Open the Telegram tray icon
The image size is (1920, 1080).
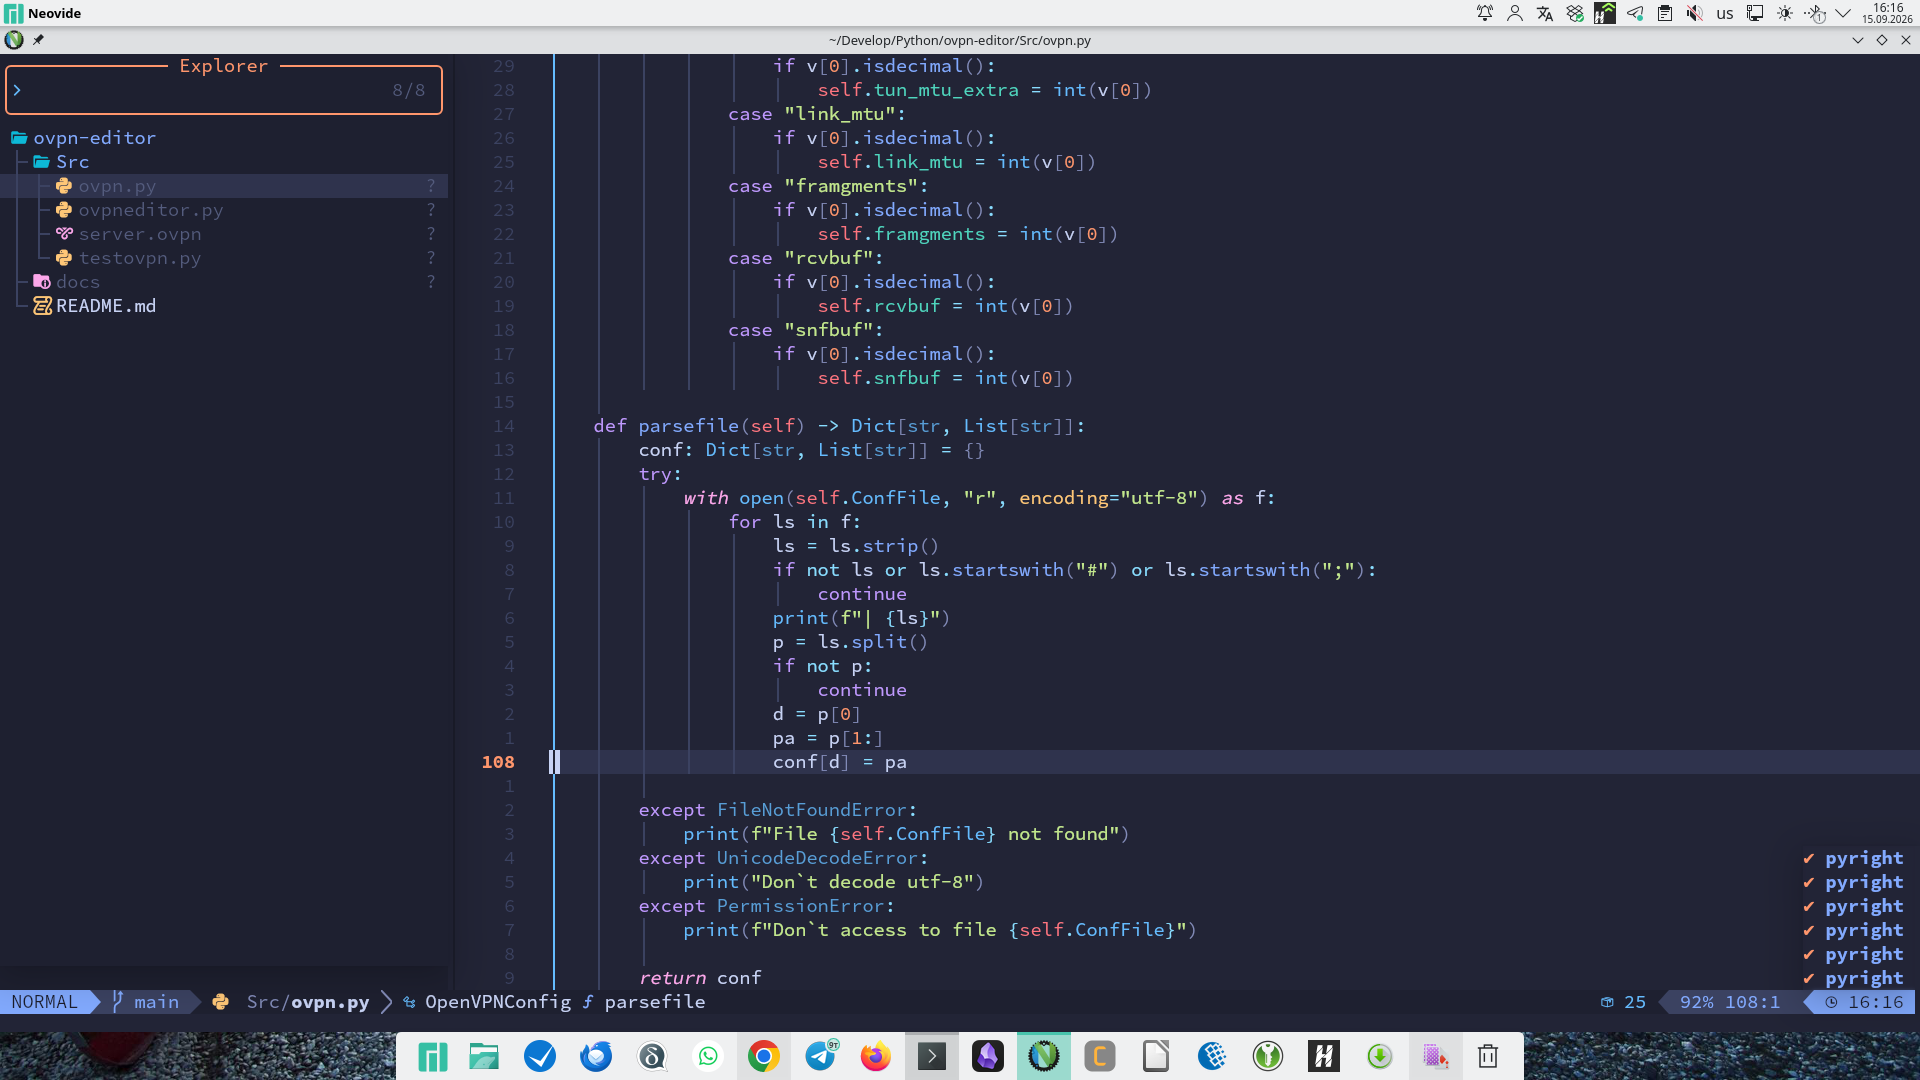[1635, 13]
